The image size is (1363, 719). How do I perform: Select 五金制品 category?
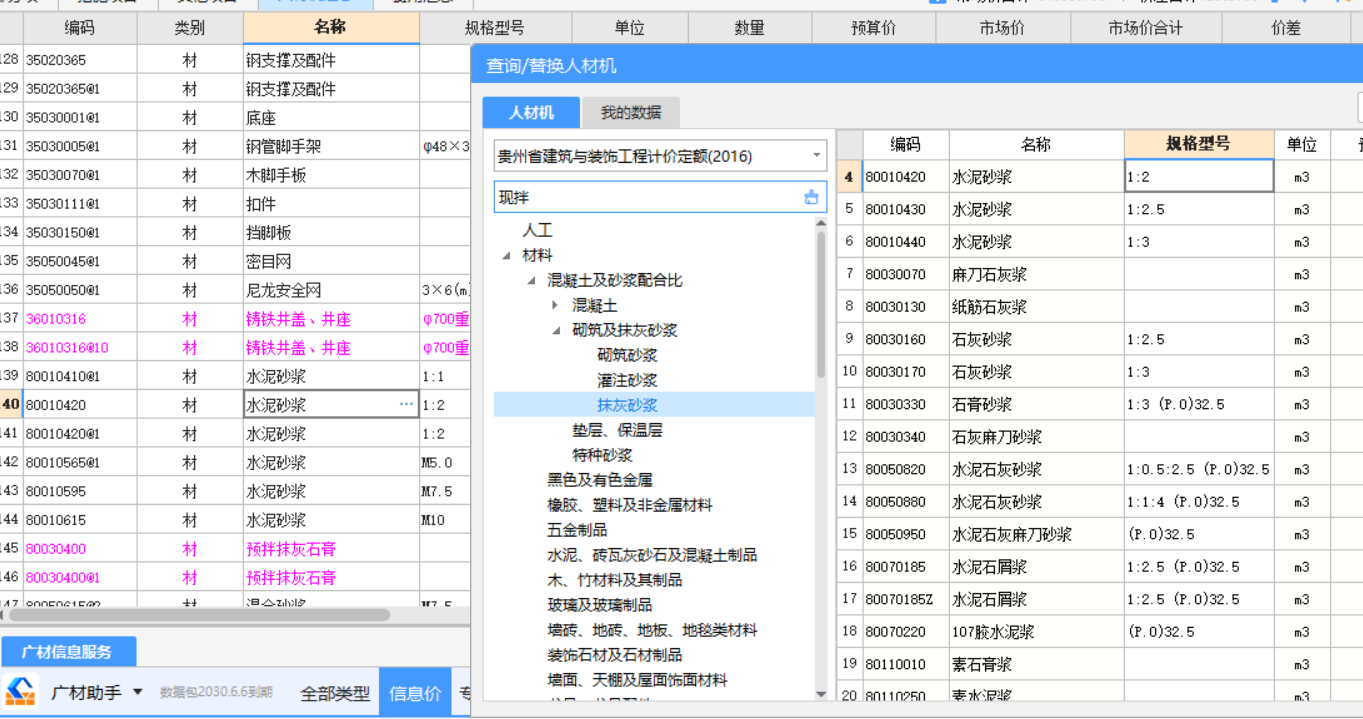point(577,530)
